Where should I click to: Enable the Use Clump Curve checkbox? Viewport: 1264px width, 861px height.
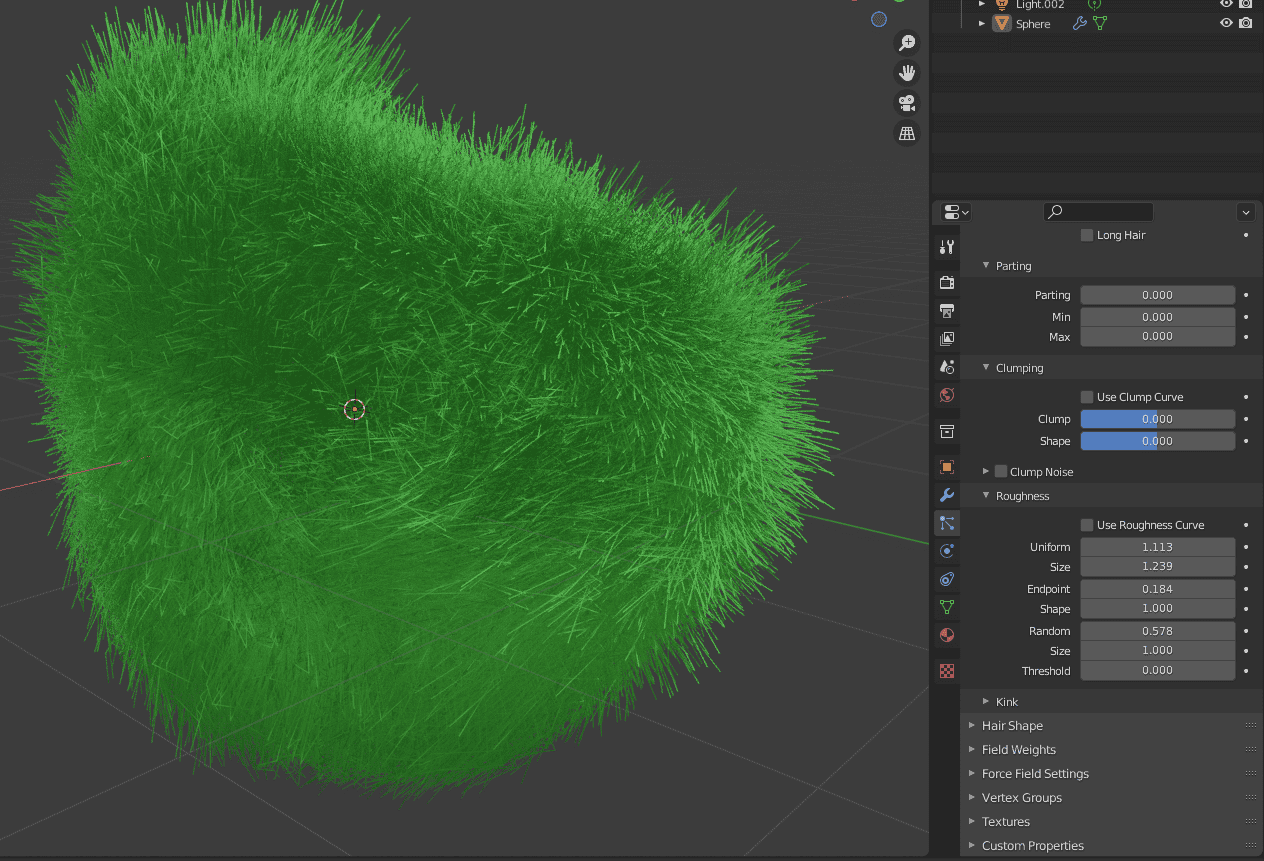[1086, 396]
